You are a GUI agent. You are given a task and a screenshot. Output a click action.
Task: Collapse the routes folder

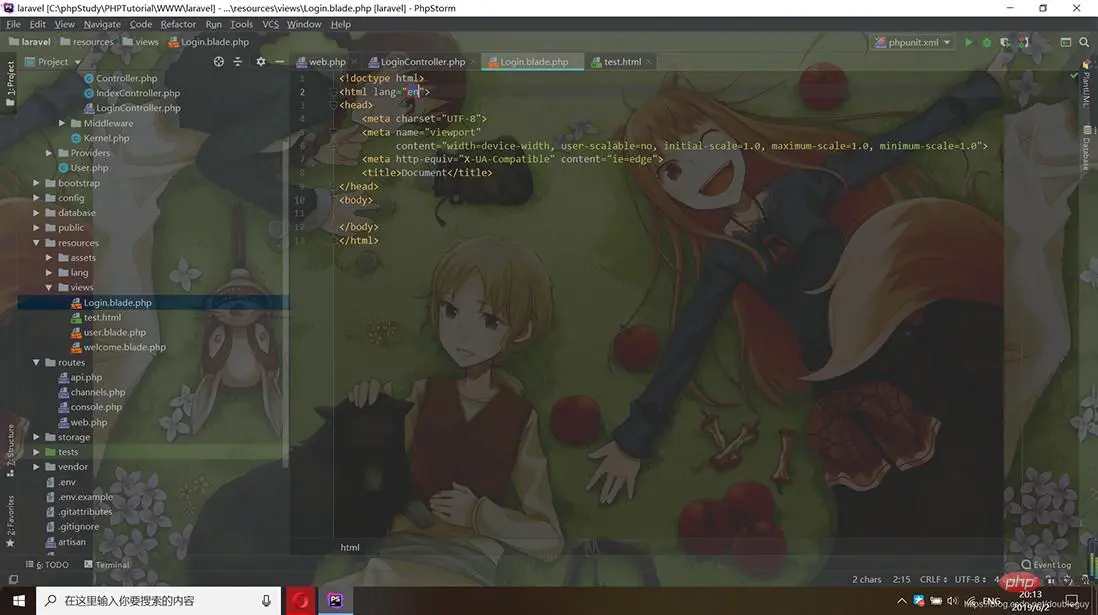37,362
